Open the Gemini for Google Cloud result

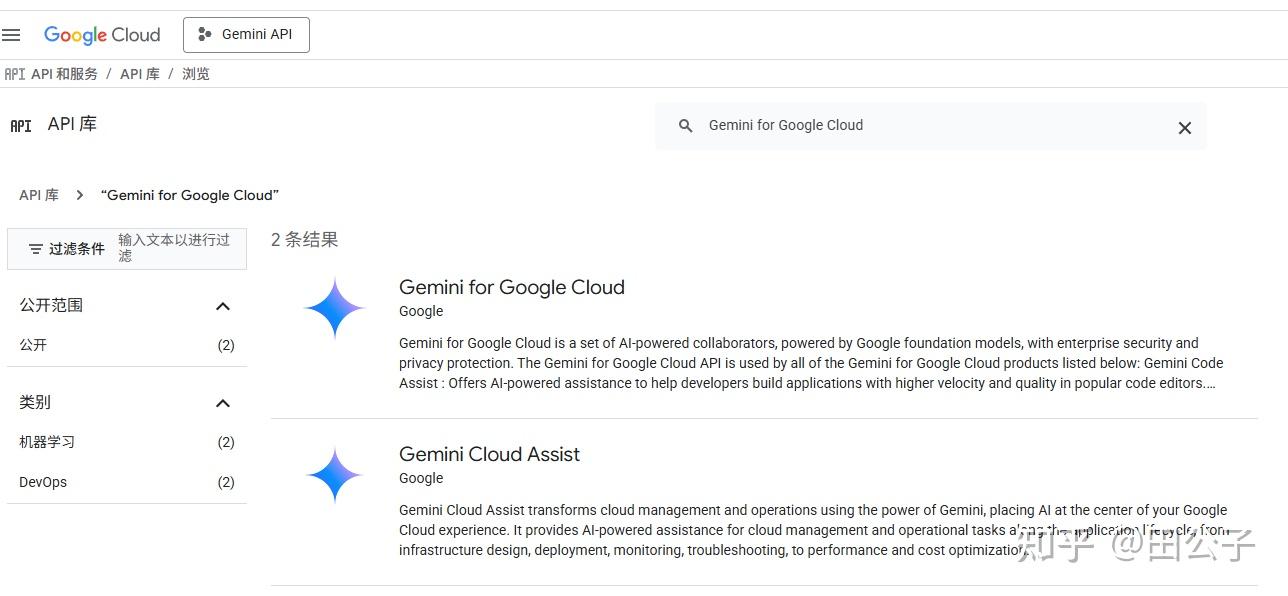512,287
